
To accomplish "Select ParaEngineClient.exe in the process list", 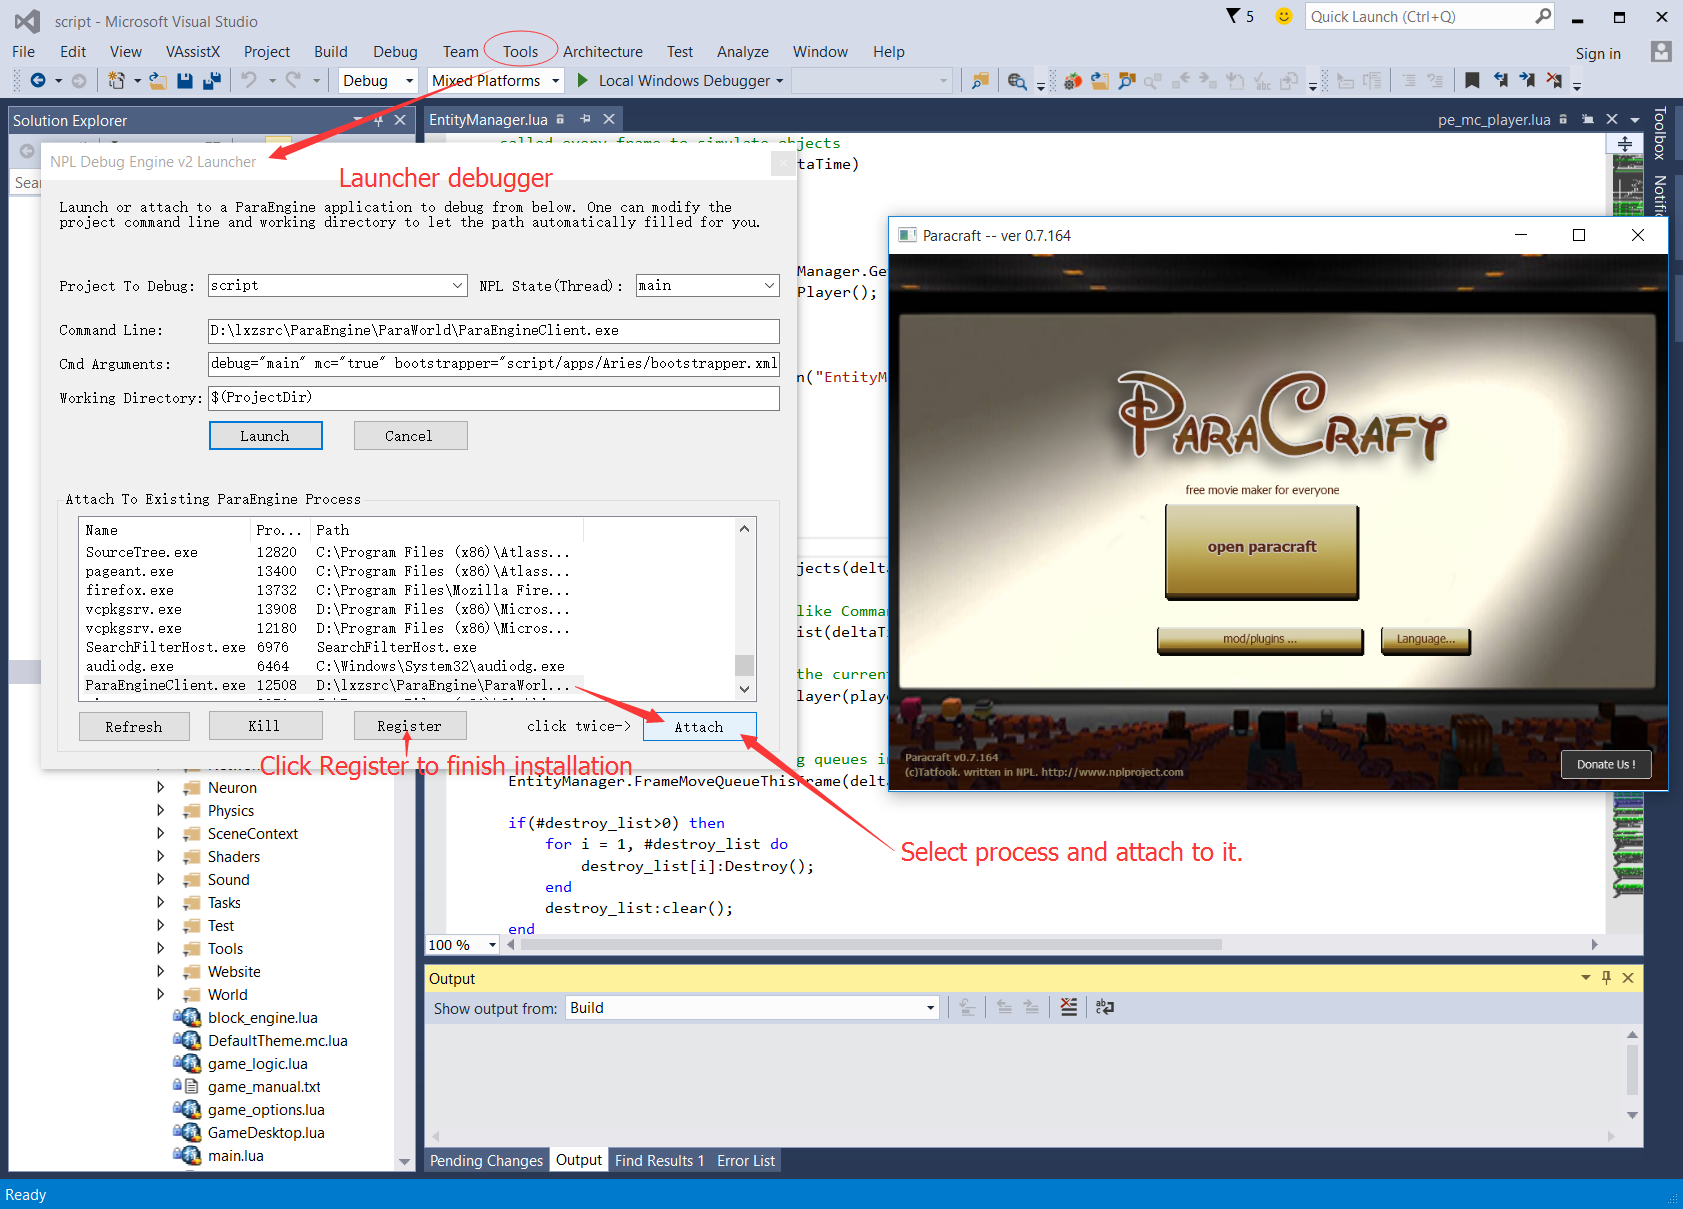I will tap(330, 685).
